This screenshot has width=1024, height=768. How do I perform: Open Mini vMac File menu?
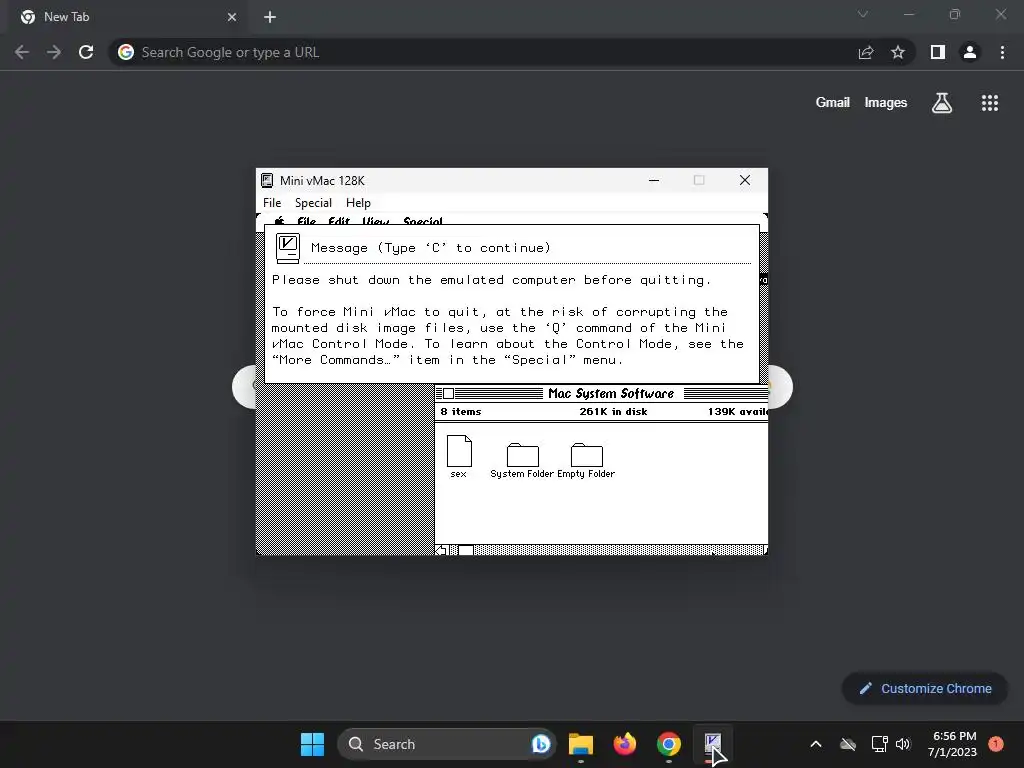click(x=272, y=203)
